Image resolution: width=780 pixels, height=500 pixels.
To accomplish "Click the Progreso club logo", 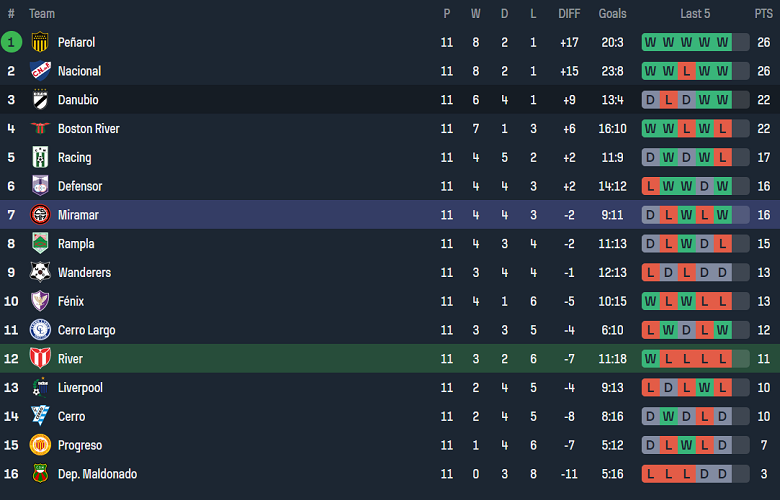I will [40, 445].
